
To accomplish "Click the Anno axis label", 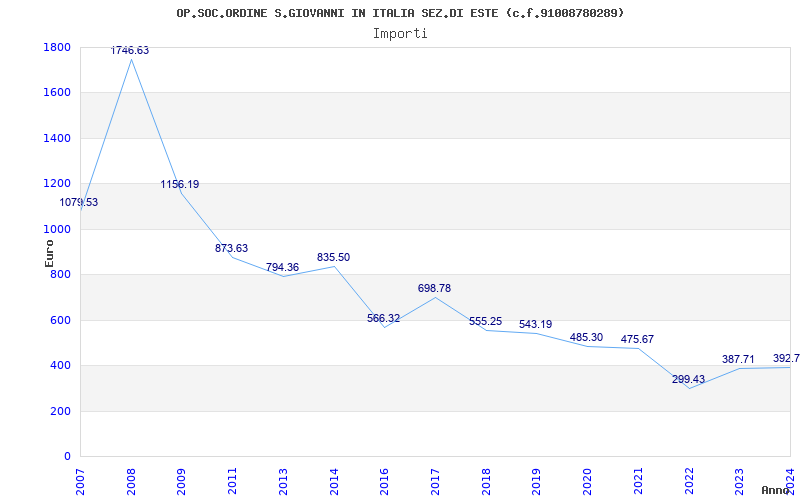I will point(776,490).
